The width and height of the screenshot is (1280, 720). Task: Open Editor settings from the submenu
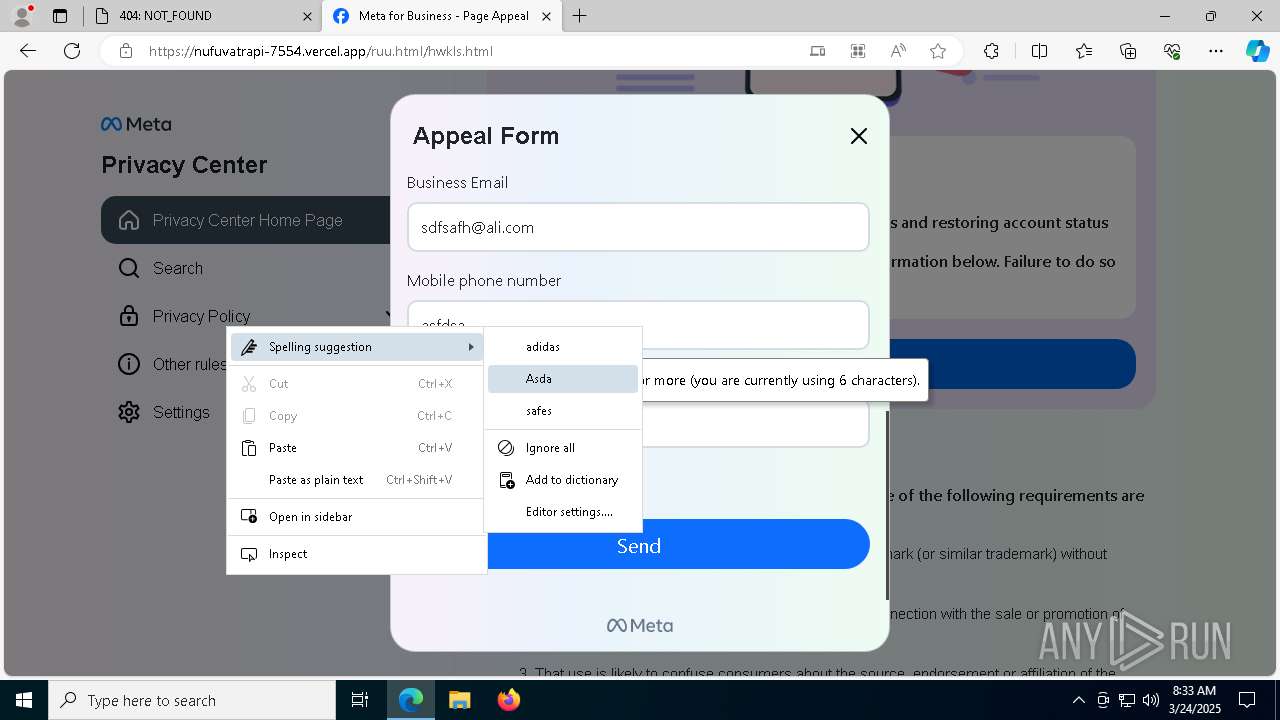pyautogui.click(x=562, y=512)
